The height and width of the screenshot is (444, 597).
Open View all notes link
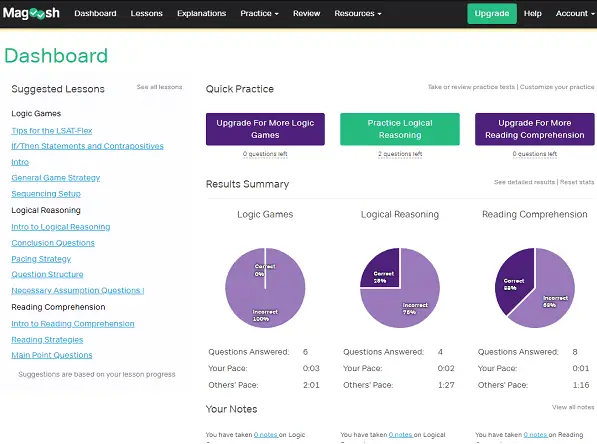coord(573,407)
